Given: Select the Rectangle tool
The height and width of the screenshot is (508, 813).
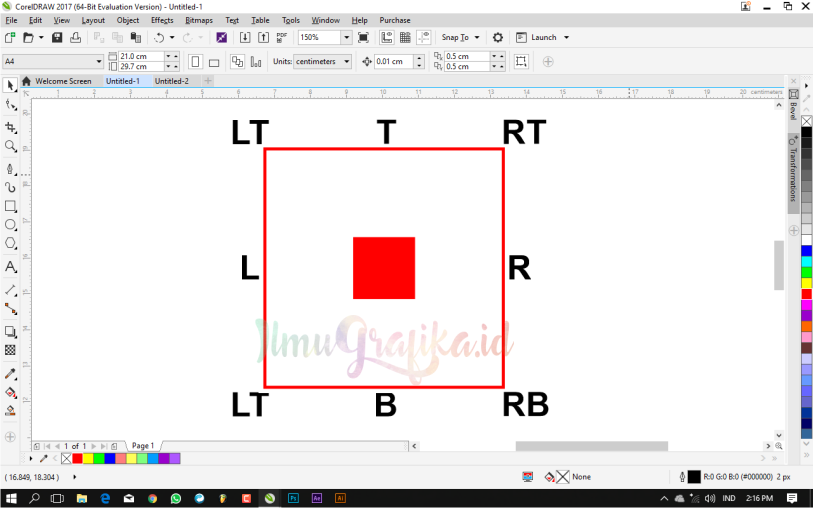Looking at the screenshot, I should pyautogui.click(x=10, y=206).
